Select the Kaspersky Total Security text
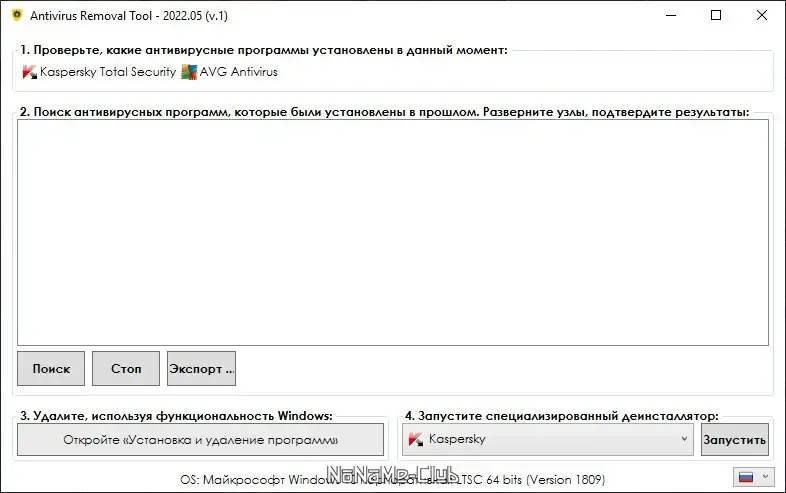 [x=108, y=72]
